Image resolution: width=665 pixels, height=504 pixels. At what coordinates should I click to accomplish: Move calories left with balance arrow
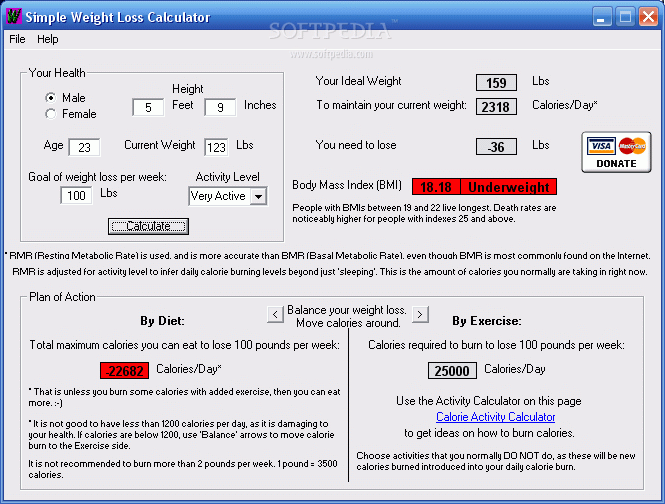pos(275,314)
